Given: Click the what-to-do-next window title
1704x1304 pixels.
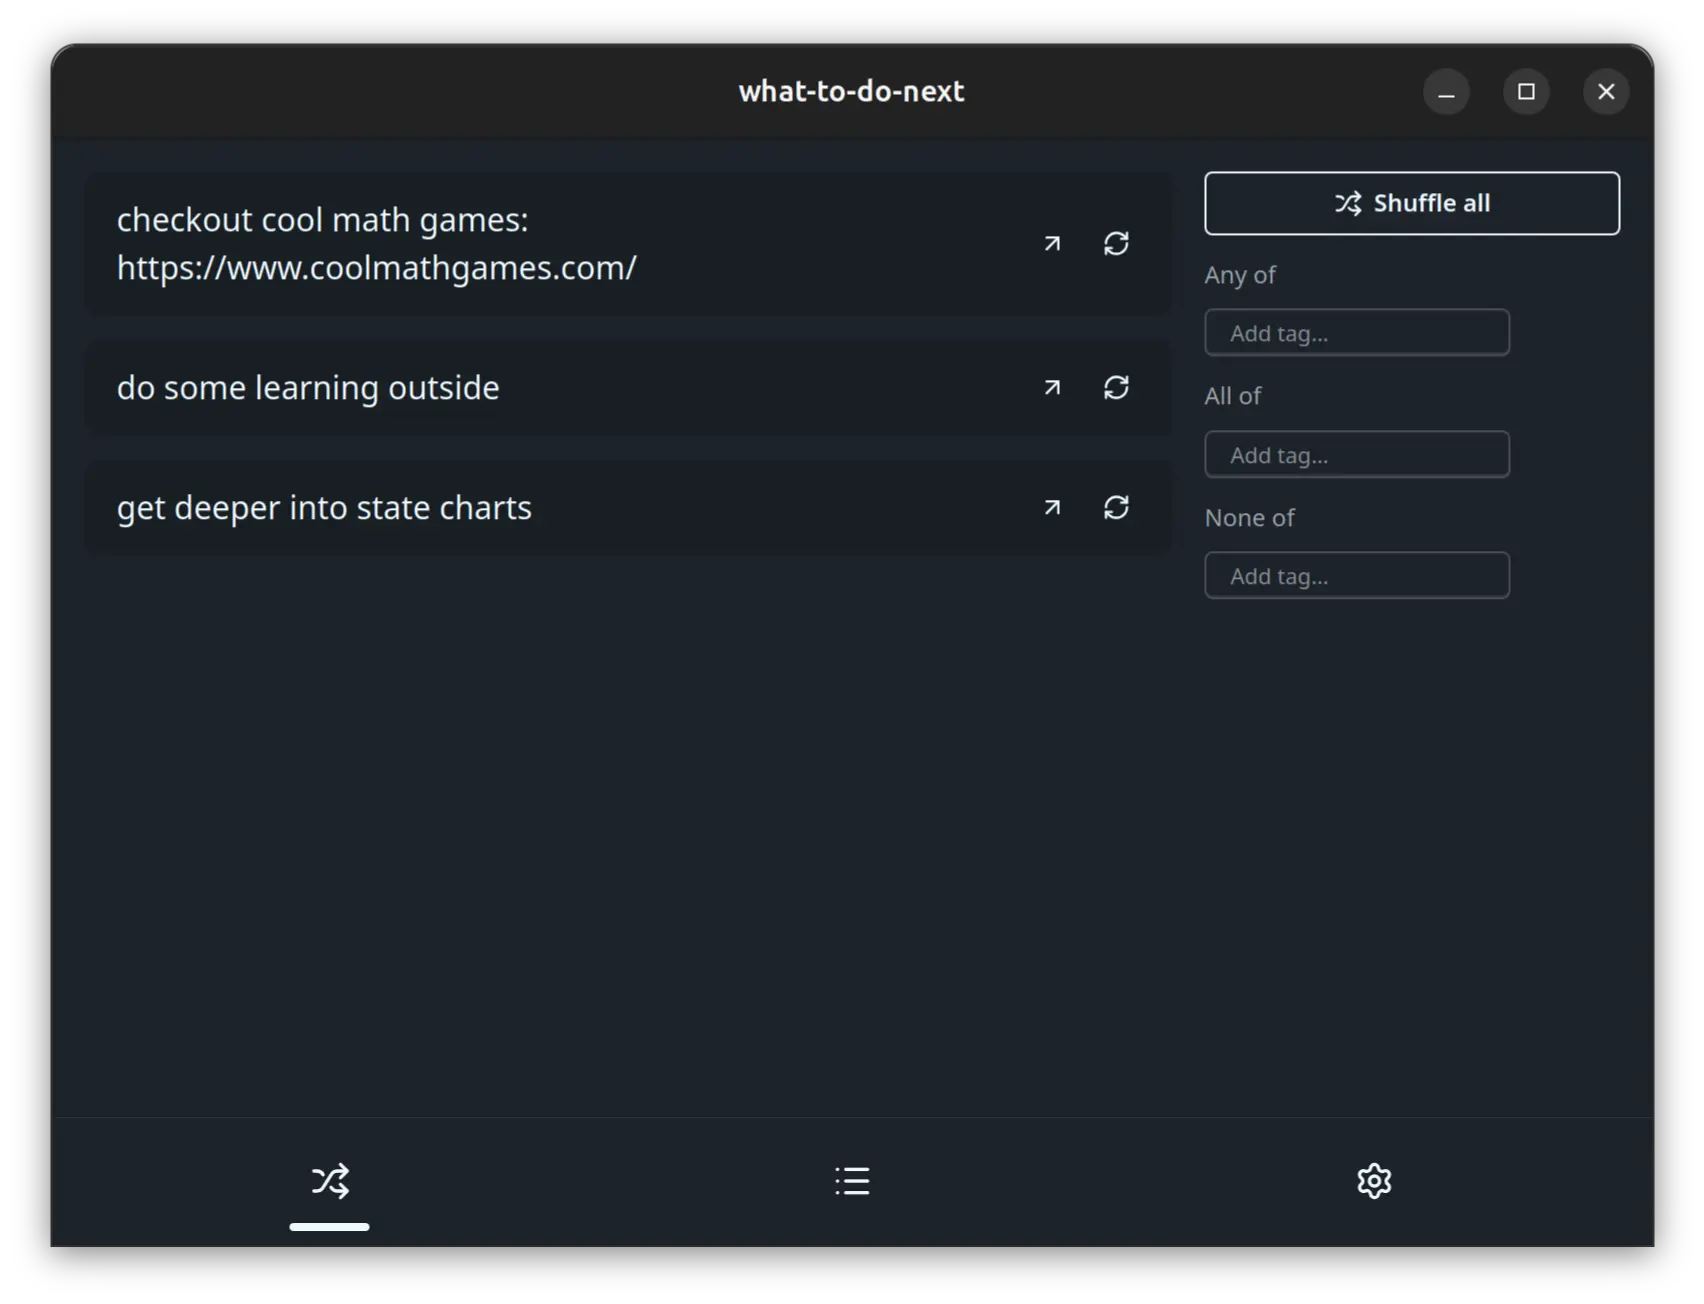Looking at the screenshot, I should tap(851, 92).
